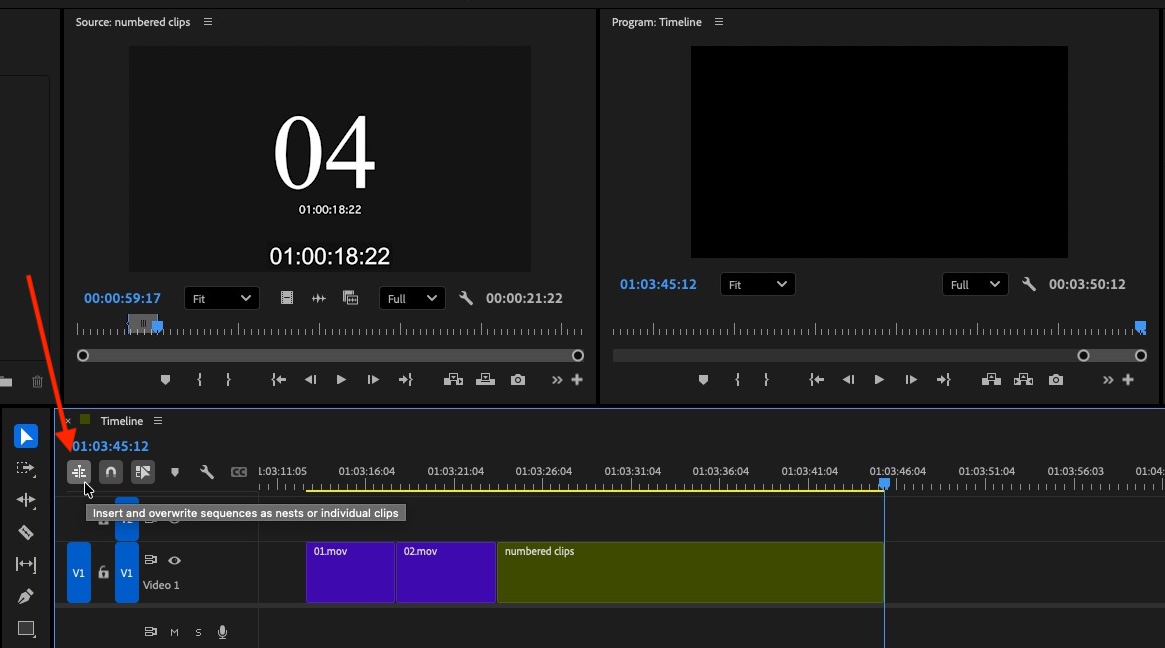Step forward one frame in Source monitor
The image size is (1165, 648).
point(373,380)
